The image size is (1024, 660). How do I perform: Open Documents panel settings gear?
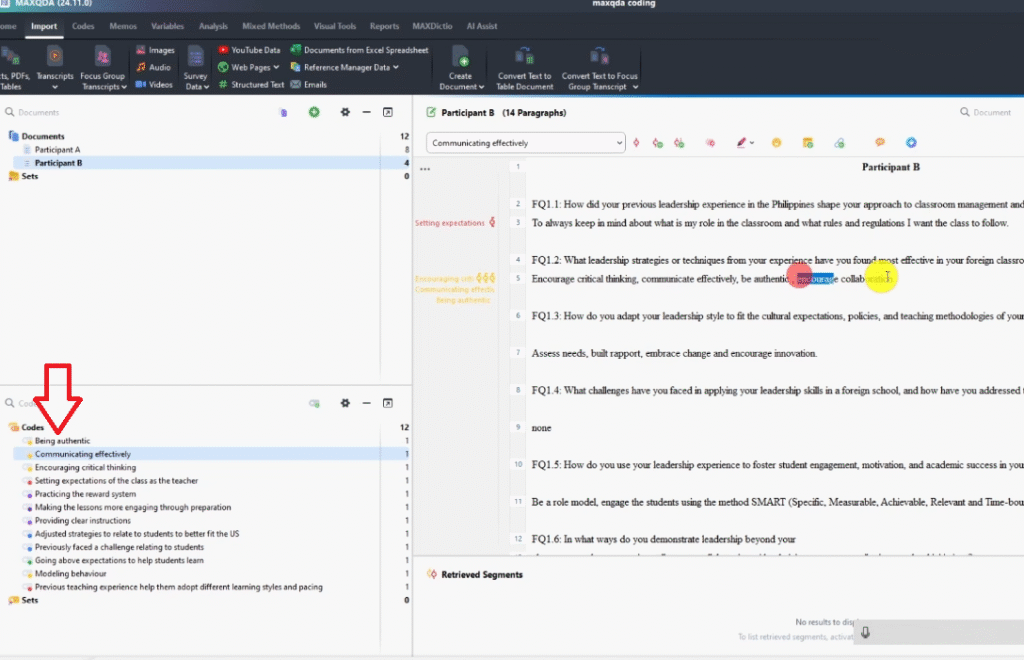345,113
